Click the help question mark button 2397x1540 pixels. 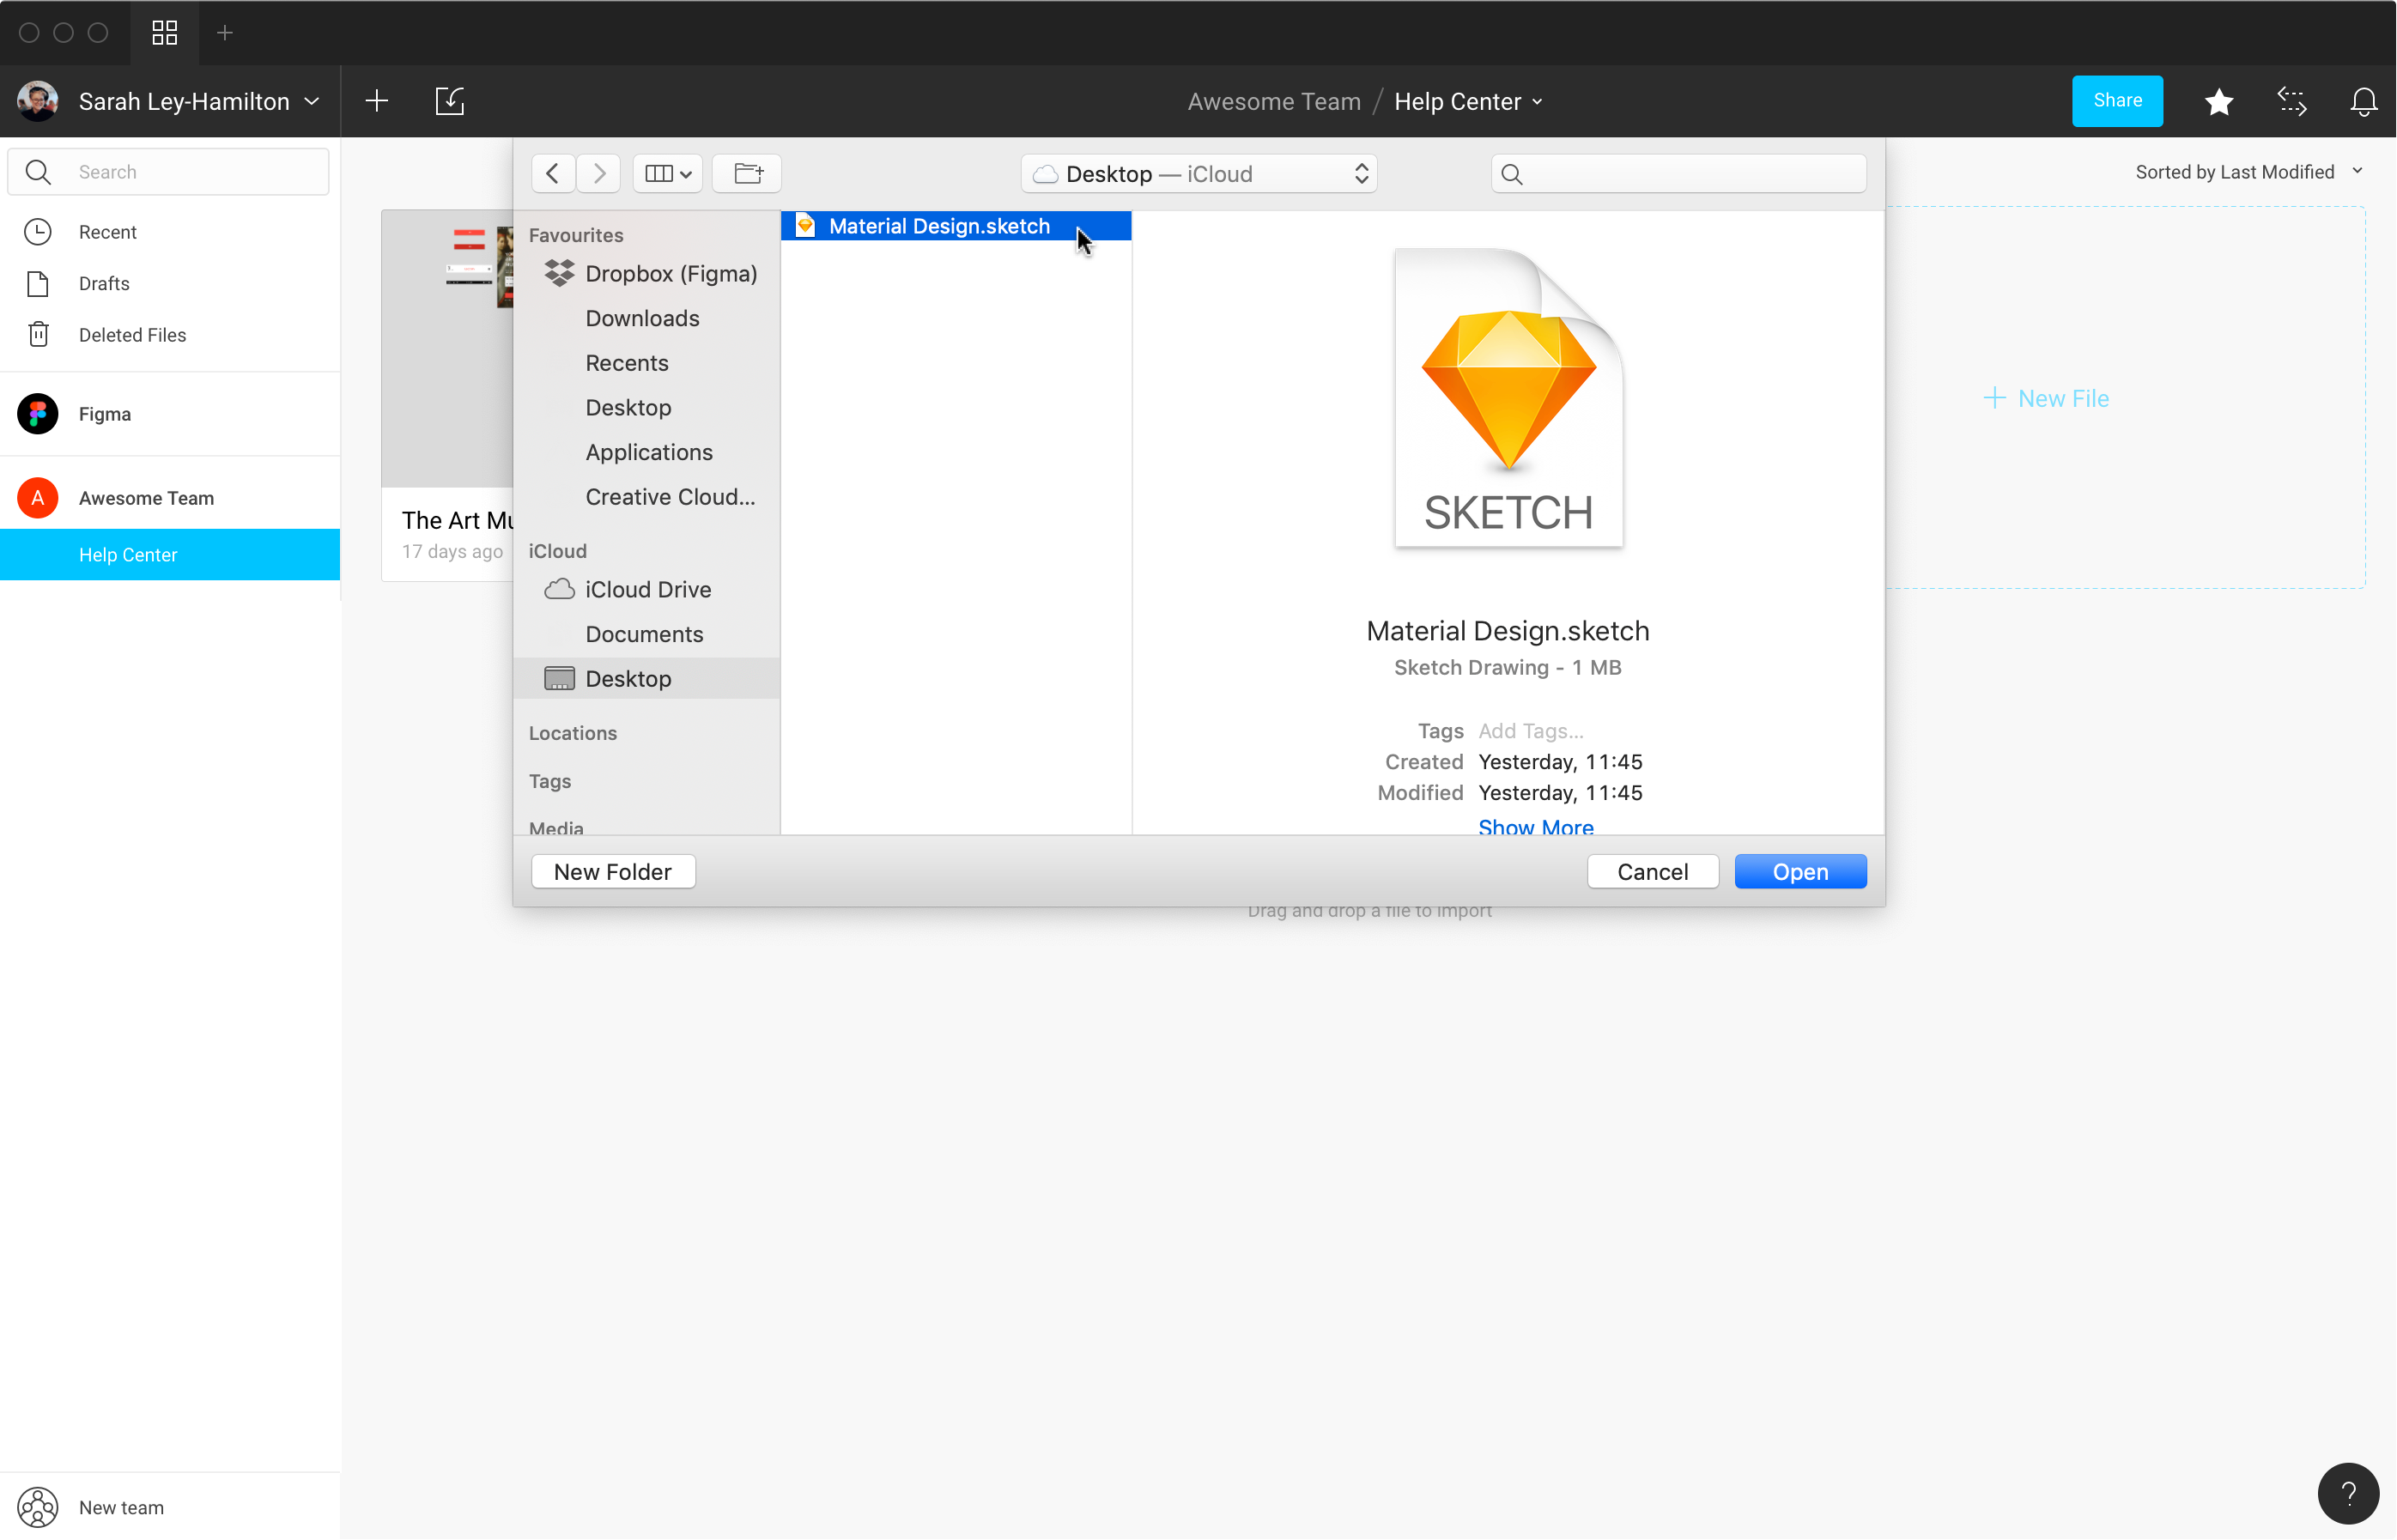point(2347,1493)
